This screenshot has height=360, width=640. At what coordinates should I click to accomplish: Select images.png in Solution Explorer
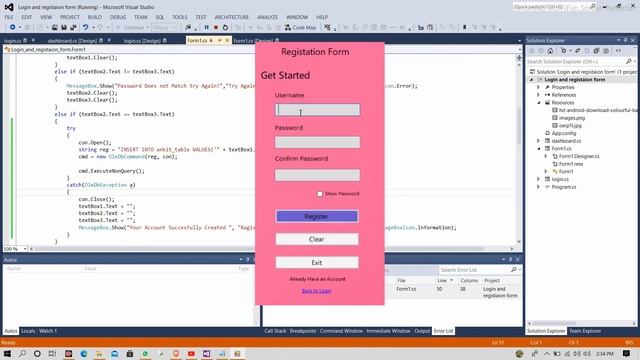coord(572,118)
